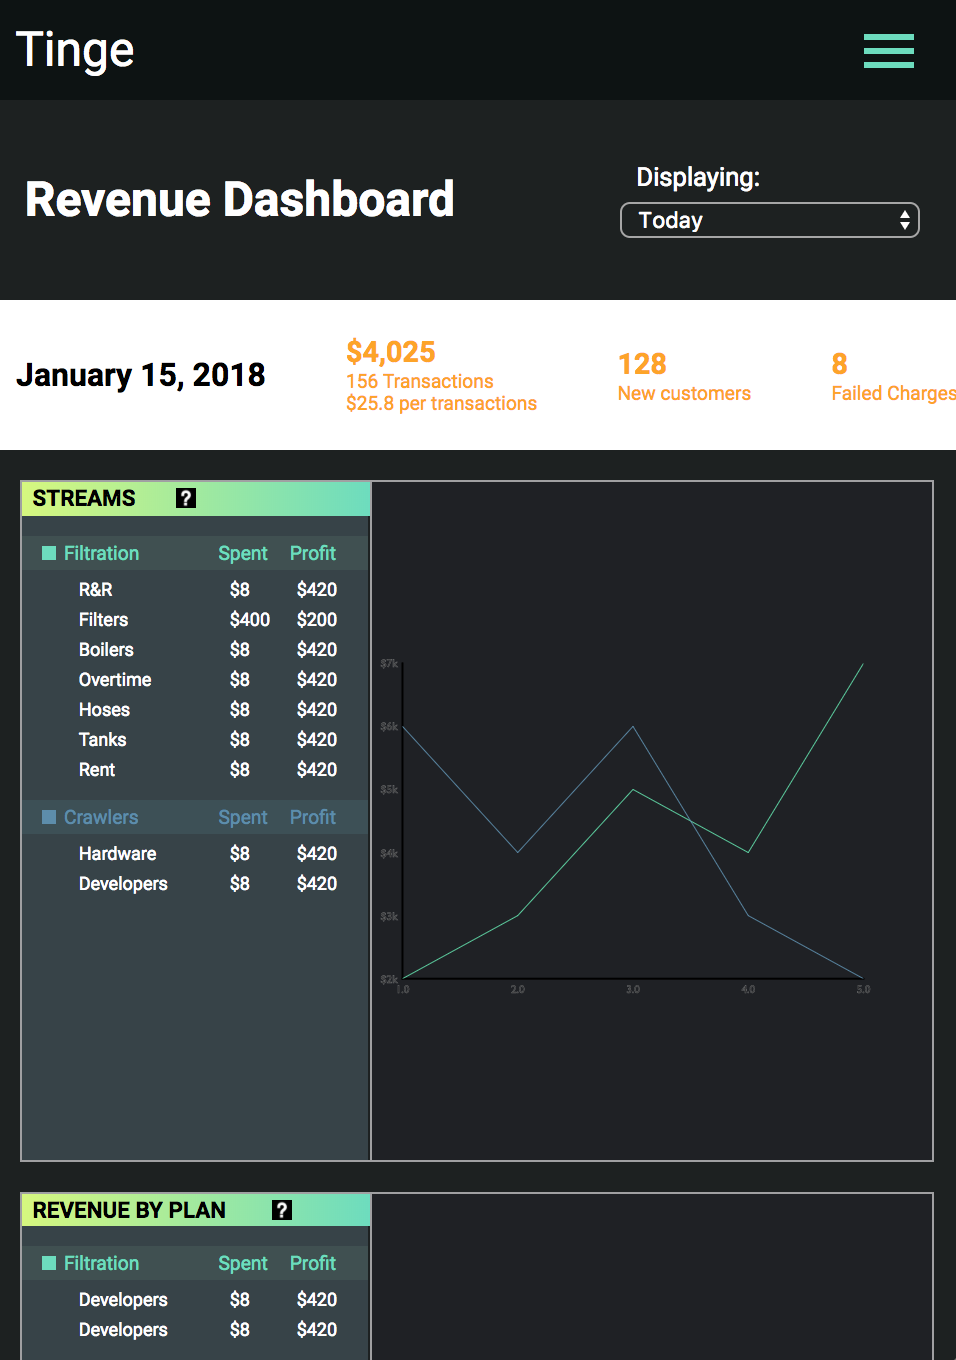The height and width of the screenshot is (1360, 956).
Task: Select the Developers row under Crawlers
Action: [x=196, y=883]
